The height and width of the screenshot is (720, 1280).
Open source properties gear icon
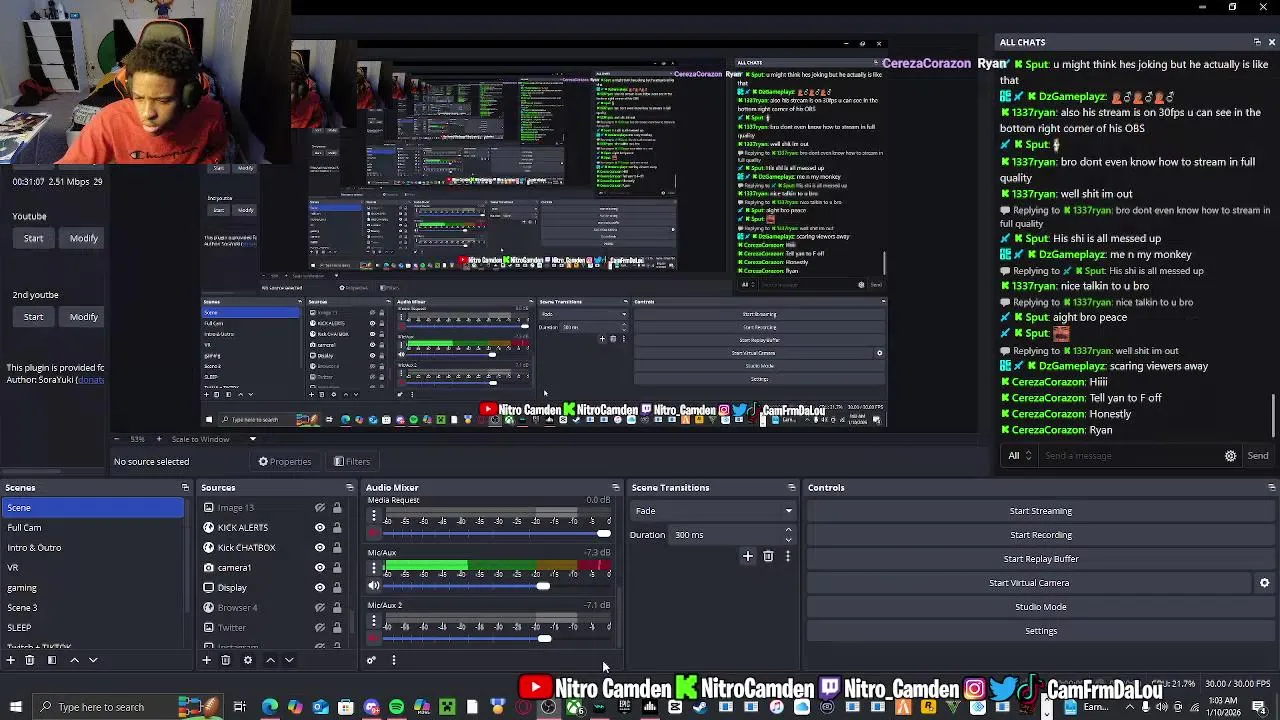(x=248, y=660)
